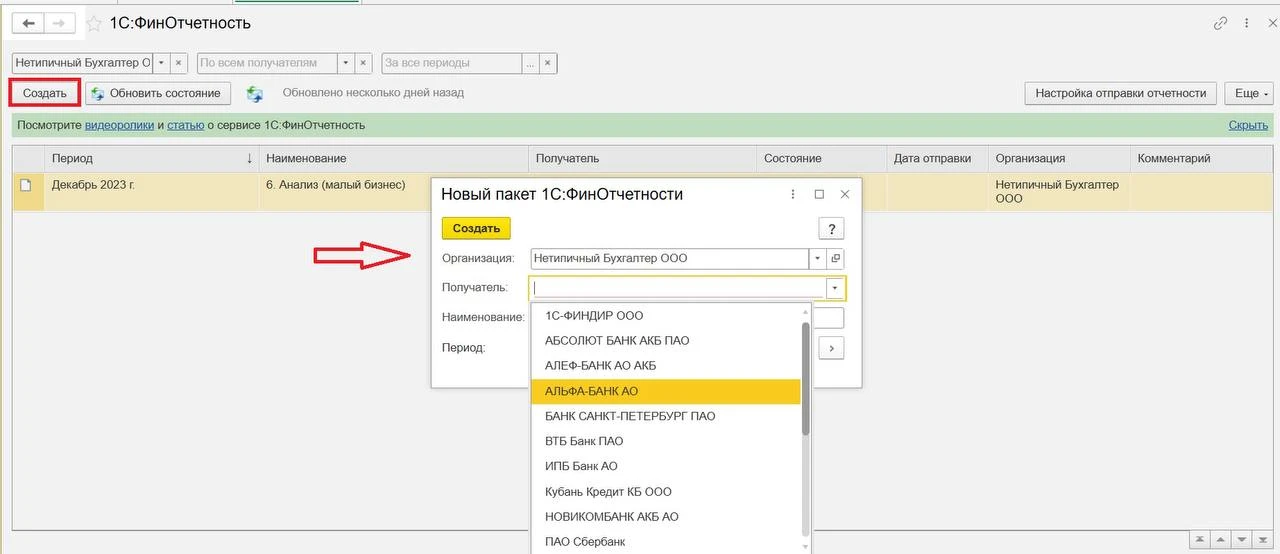Move down one table row
This screenshot has width=1280, height=554.
1240,539
